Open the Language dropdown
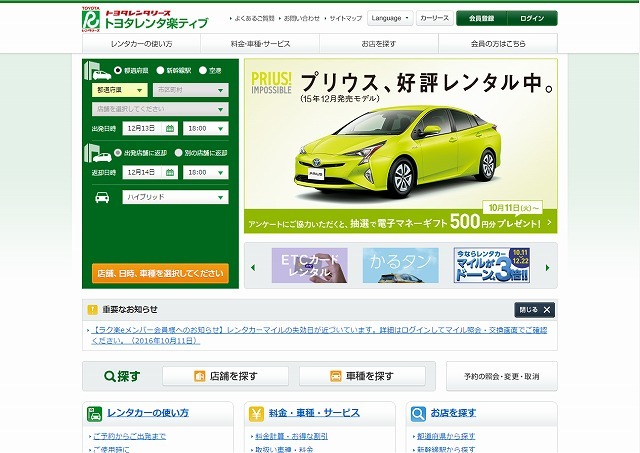The height and width of the screenshot is (453, 640). point(388,18)
